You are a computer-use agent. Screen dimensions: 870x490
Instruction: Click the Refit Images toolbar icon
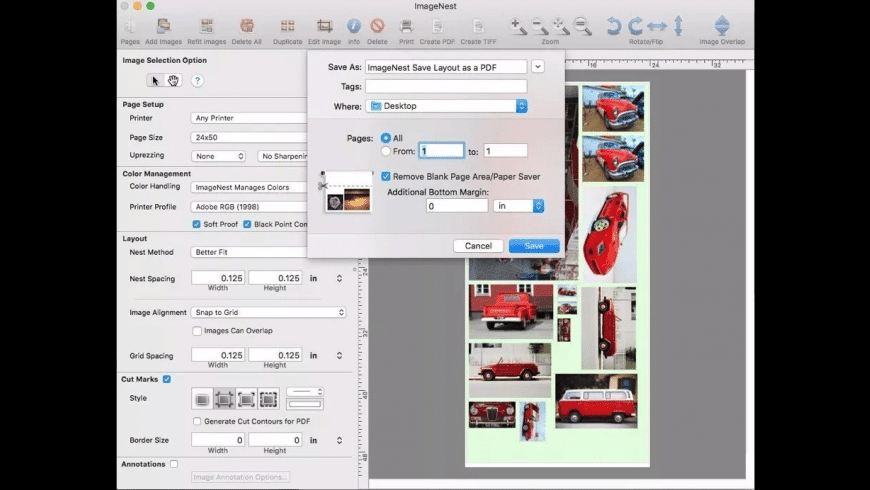pyautogui.click(x=206, y=26)
